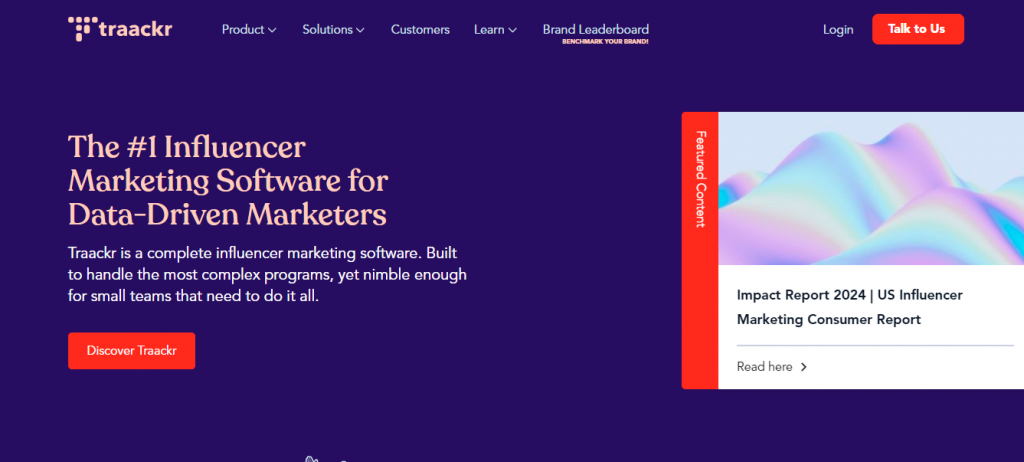
Task: Expand the Learn menu
Action: (496, 29)
